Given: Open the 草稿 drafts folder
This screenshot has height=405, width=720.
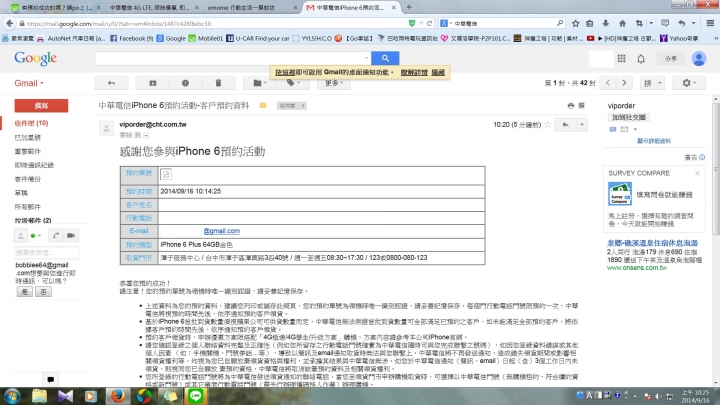Looking at the screenshot, I should (x=21, y=193).
